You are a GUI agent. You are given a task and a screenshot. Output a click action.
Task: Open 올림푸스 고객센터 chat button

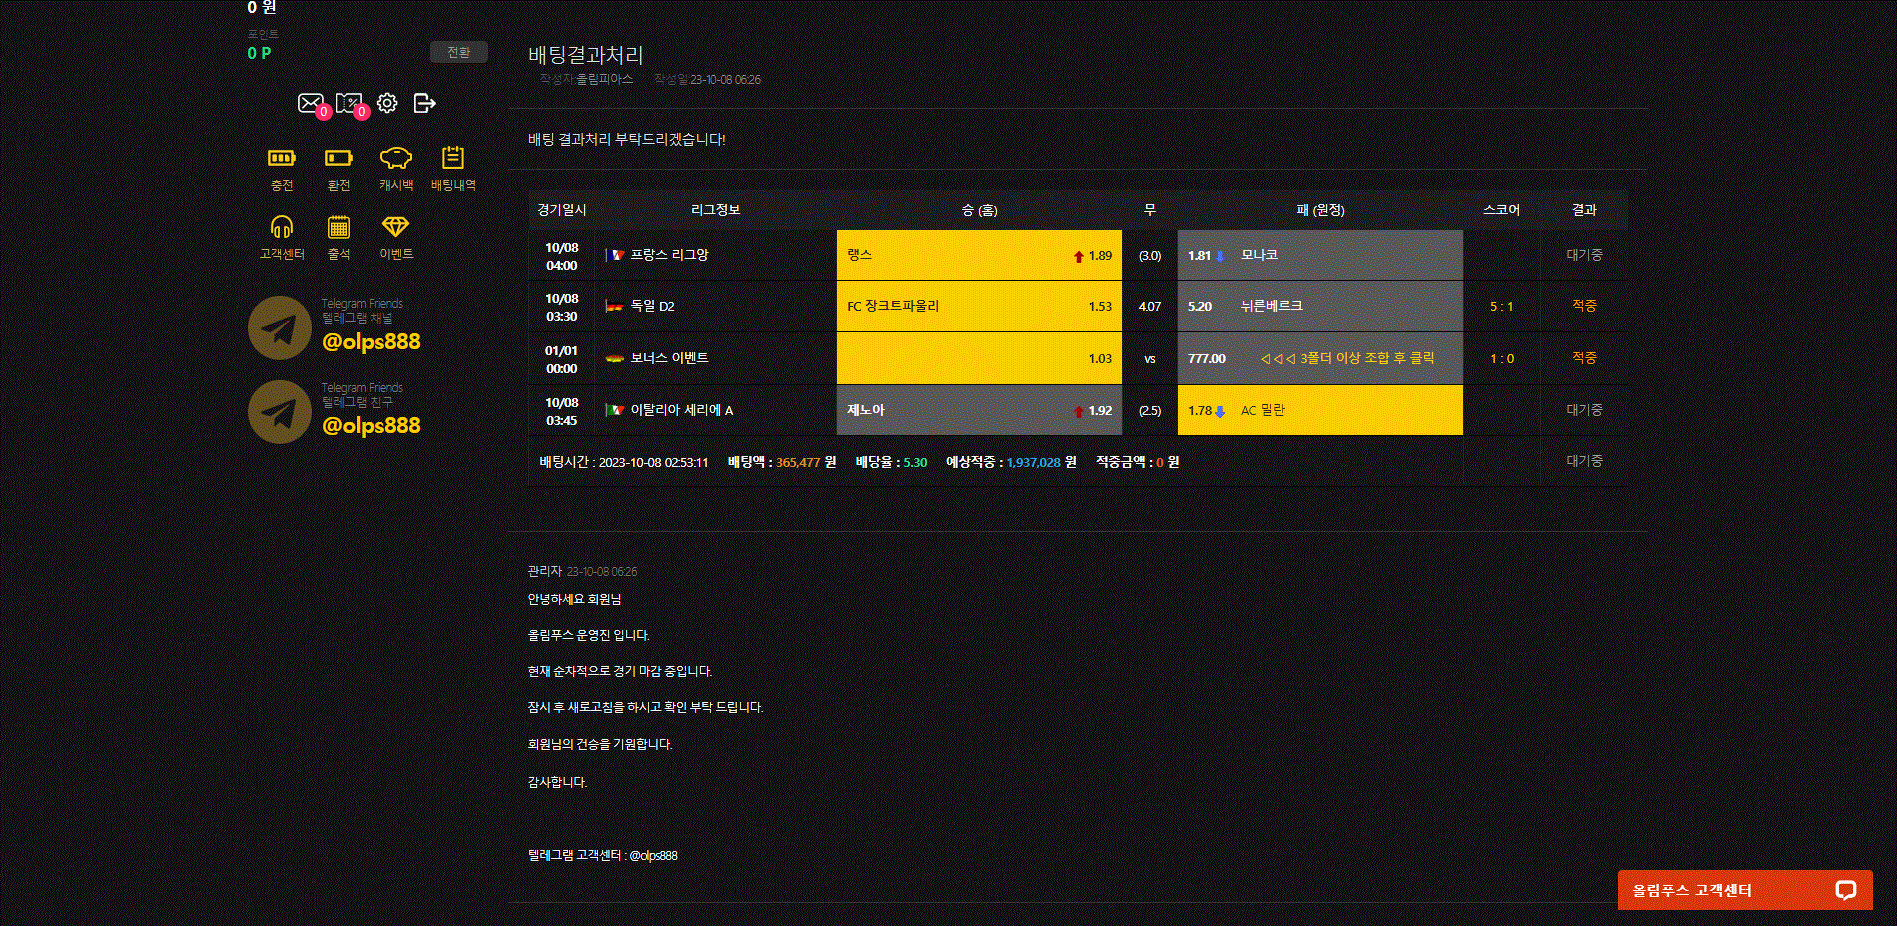(1744, 890)
